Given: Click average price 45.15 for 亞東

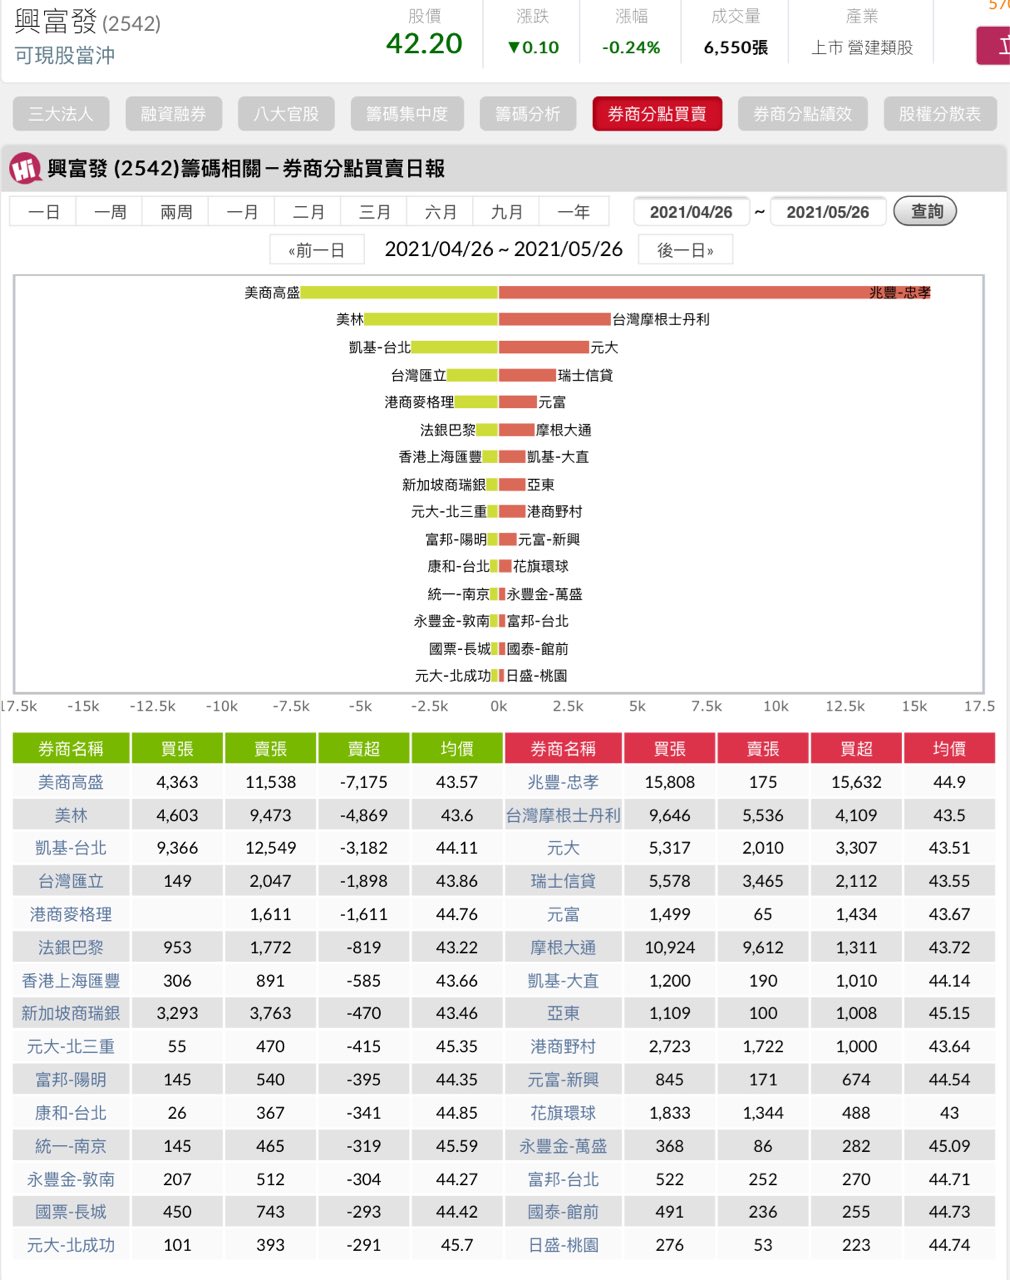Looking at the screenshot, I should click(949, 1013).
